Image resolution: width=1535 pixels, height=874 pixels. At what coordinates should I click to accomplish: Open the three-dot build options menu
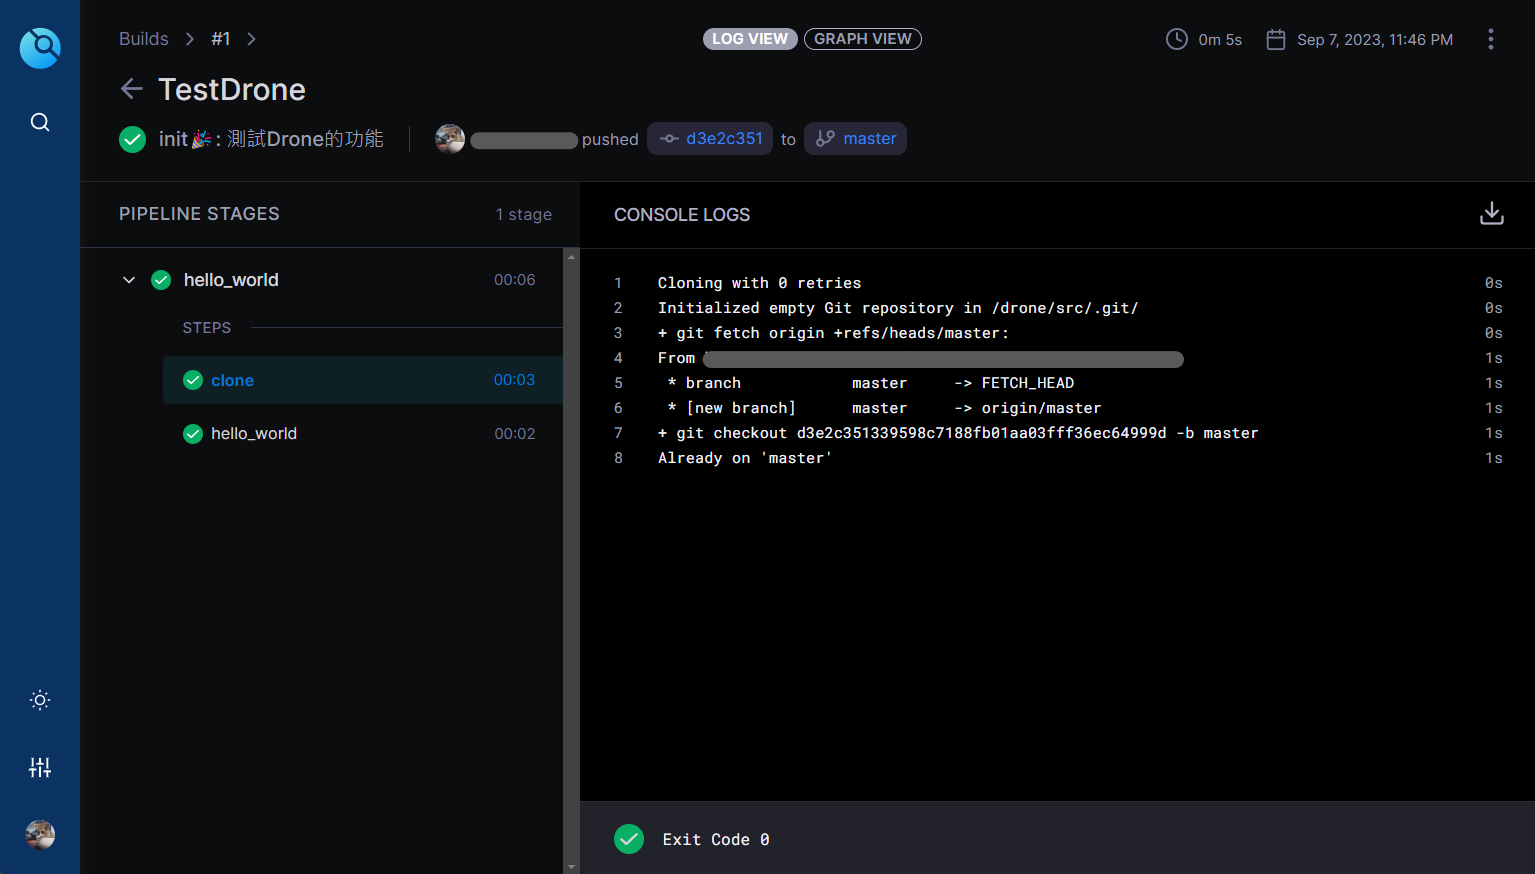(1490, 39)
